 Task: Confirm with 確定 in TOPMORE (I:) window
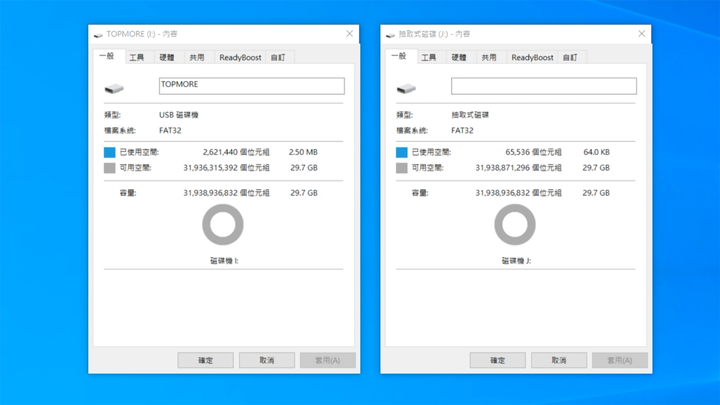point(206,360)
